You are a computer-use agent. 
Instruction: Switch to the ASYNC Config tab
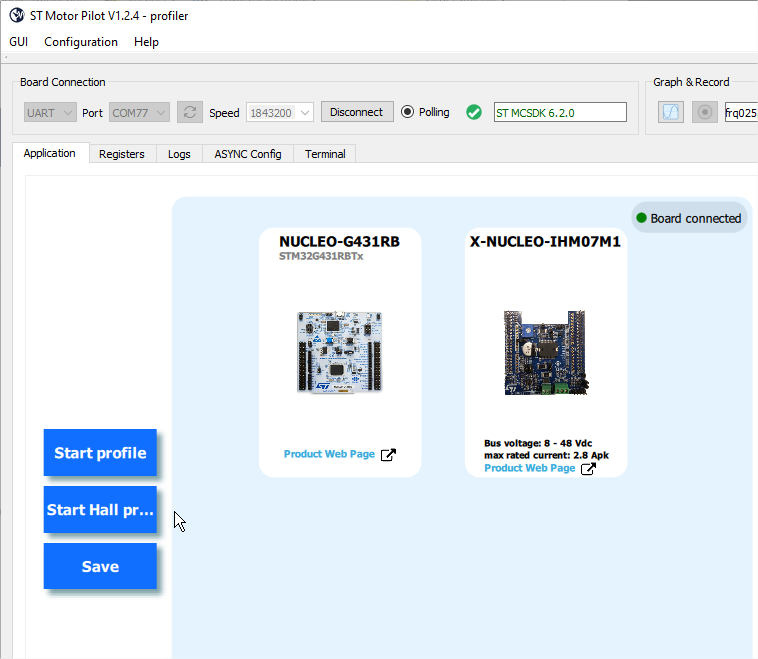point(248,154)
